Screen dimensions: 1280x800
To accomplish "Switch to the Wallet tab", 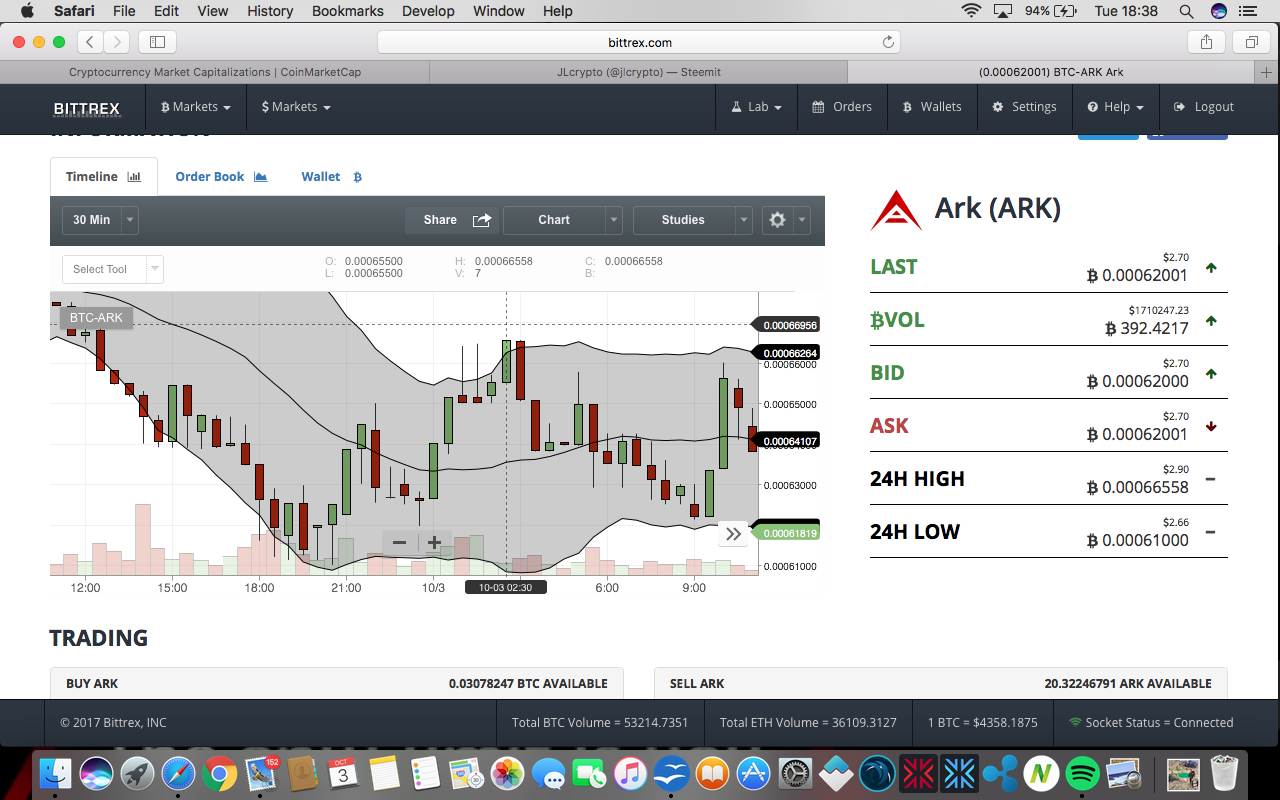I will (331, 177).
